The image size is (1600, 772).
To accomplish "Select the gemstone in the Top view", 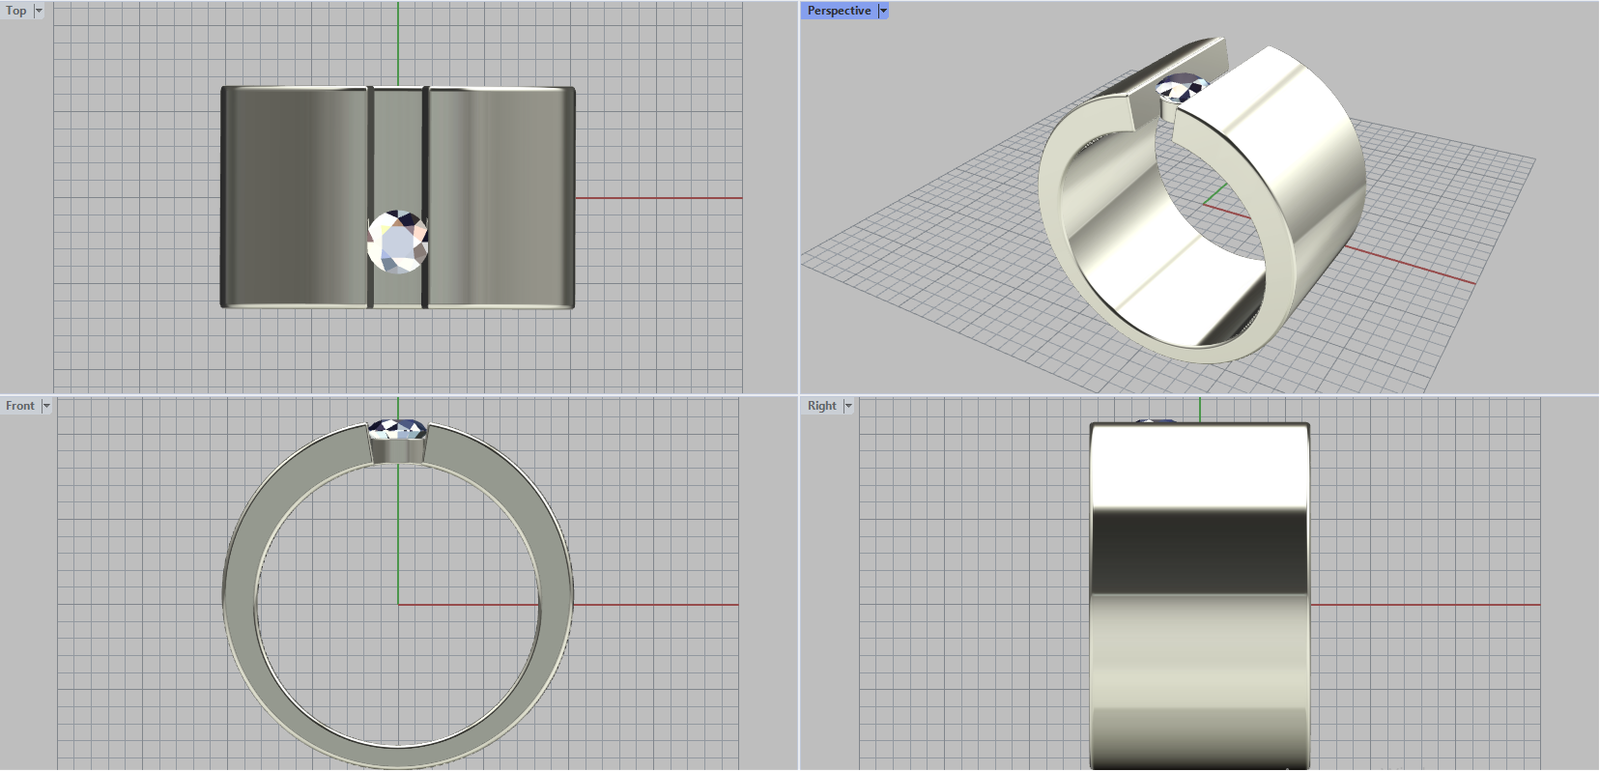I will [397, 242].
